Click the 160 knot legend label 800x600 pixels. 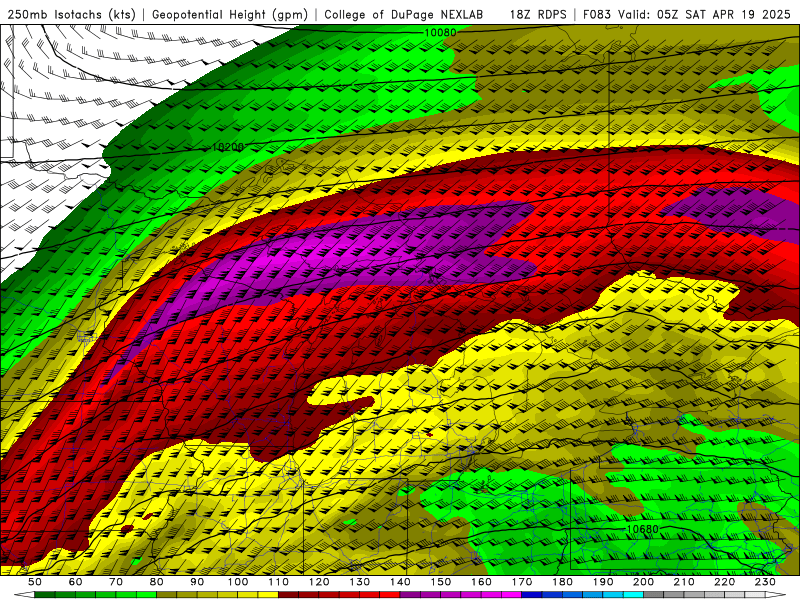click(481, 582)
